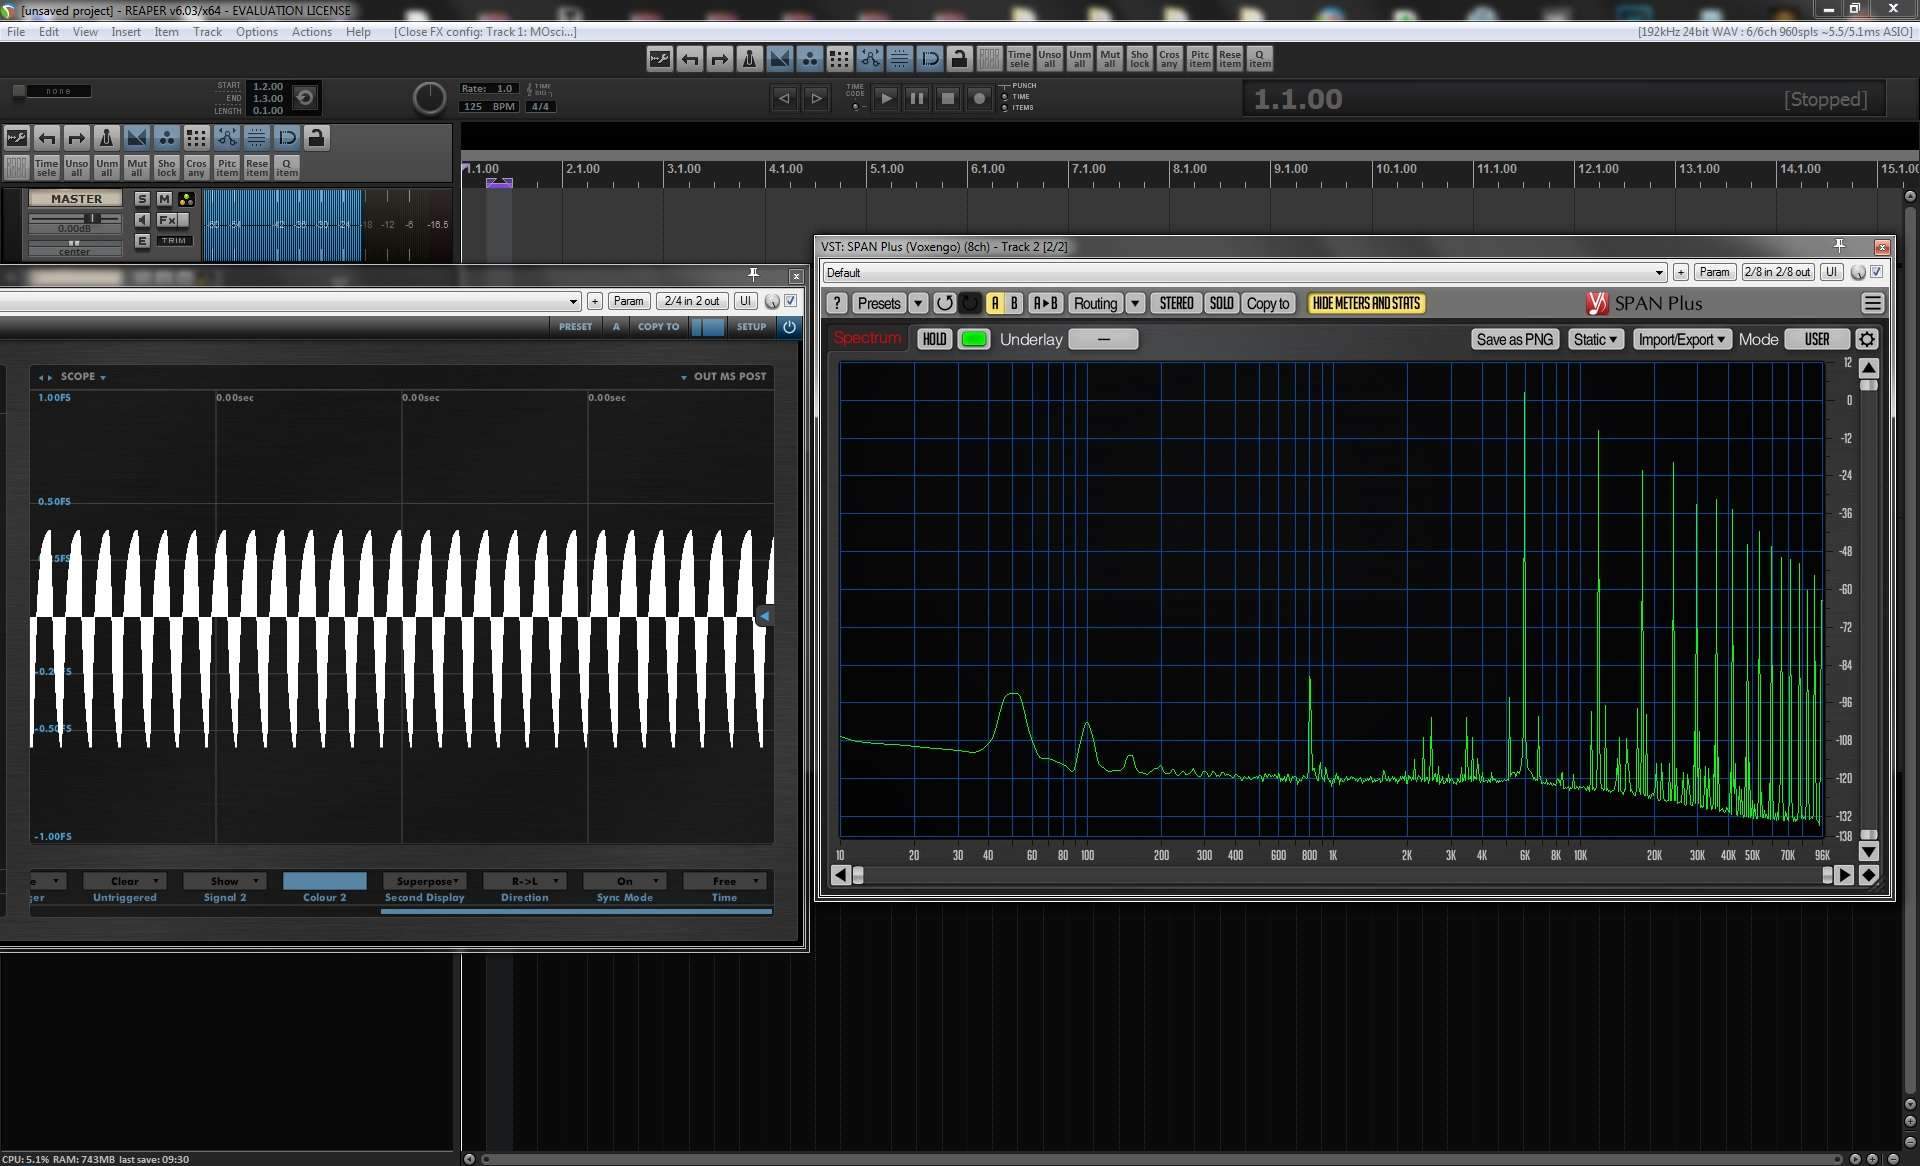The width and height of the screenshot is (1920, 1166).
Task: Toggle transport repeat loop button
Action: coord(306,97)
